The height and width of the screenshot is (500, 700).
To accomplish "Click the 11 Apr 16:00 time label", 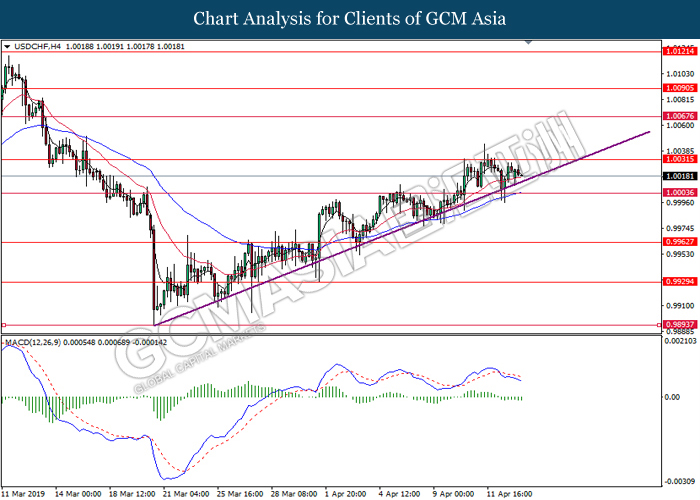I will coord(508,493).
